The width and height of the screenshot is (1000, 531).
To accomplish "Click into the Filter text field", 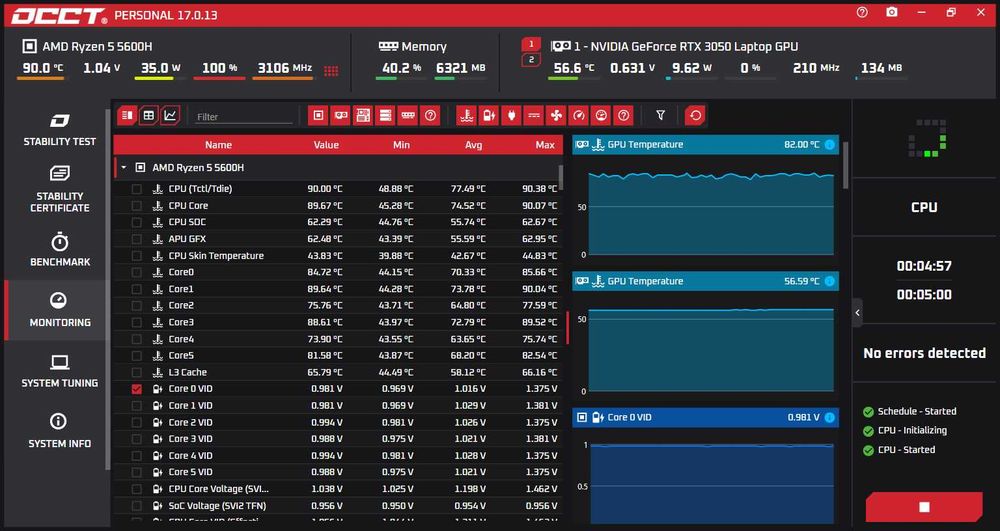I will click(x=244, y=117).
